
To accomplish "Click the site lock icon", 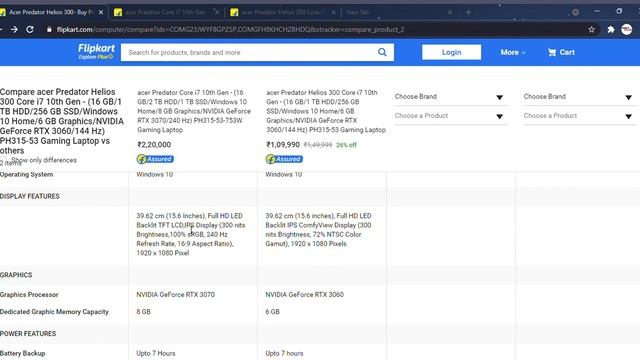I will pos(49,29).
